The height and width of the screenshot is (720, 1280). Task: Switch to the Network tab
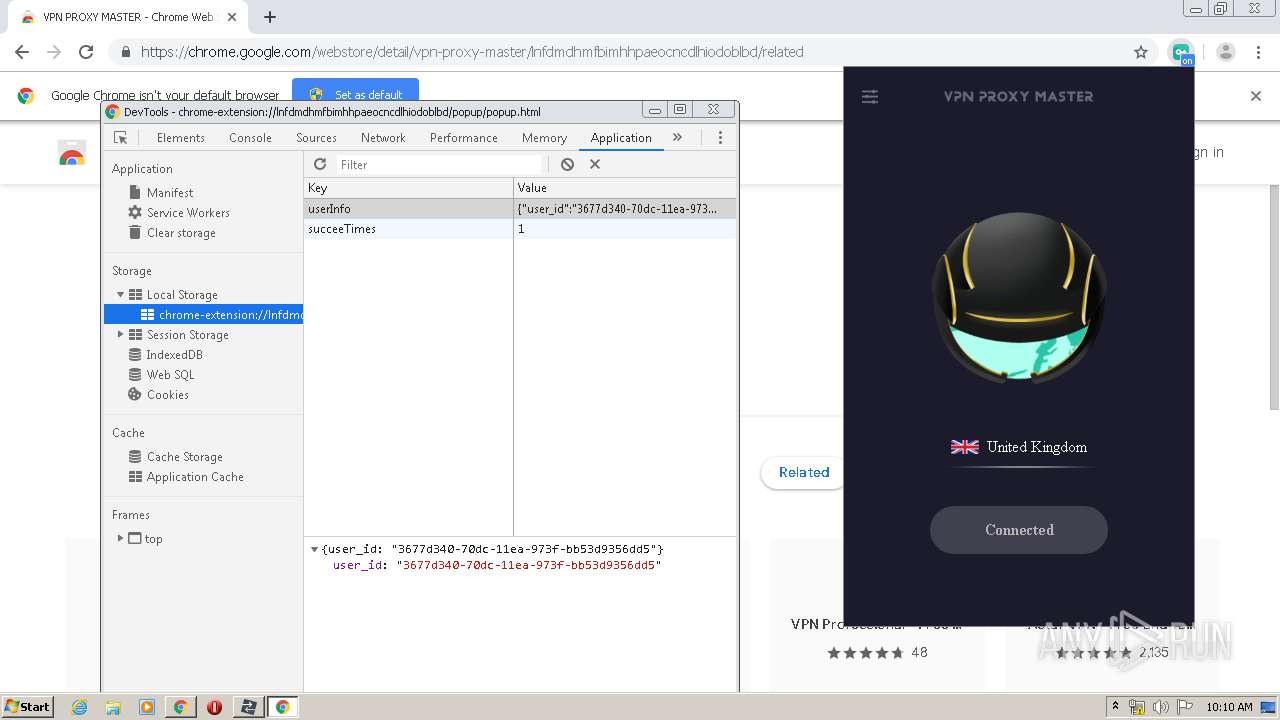[x=383, y=138]
